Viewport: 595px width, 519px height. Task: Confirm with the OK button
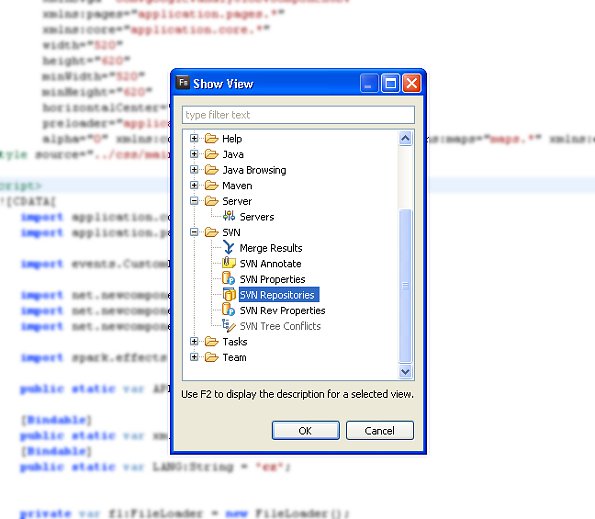click(305, 430)
